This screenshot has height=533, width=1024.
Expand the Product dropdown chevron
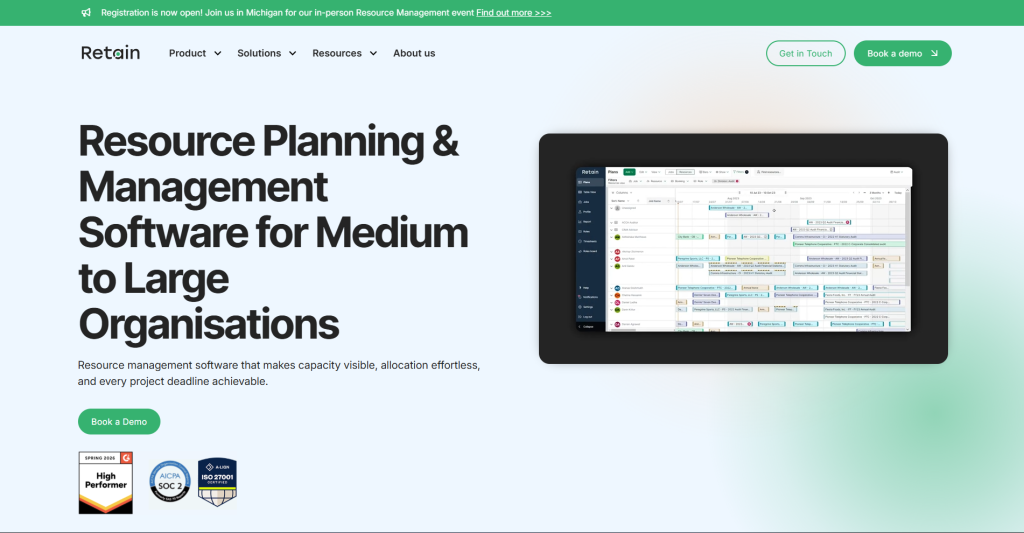point(217,54)
